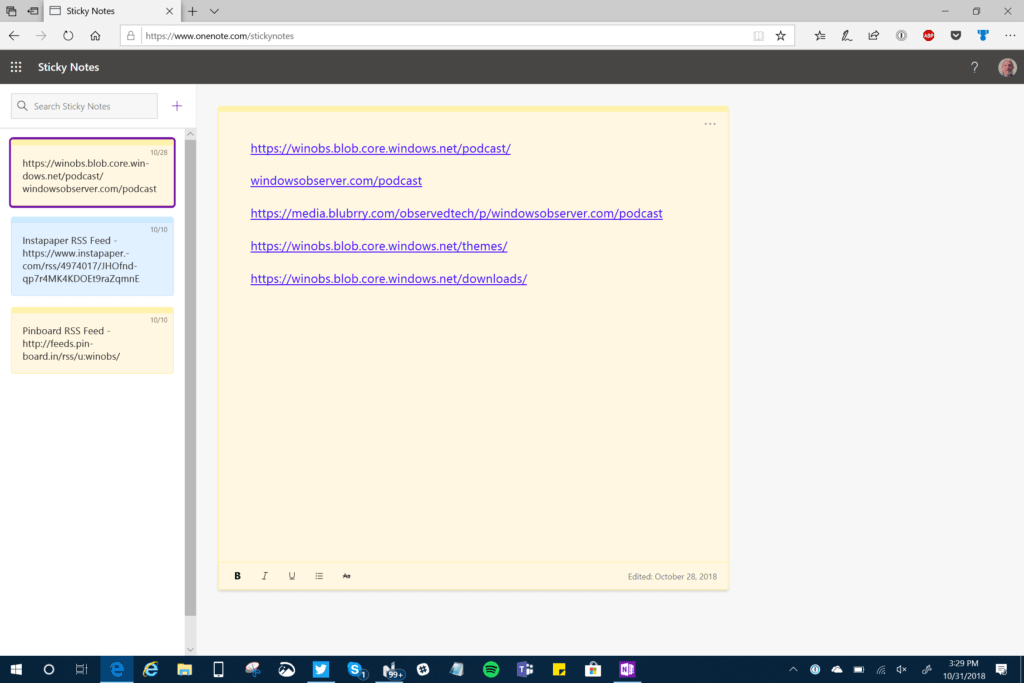Create a new sticky note with plus button
The height and width of the screenshot is (683, 1024).
tap(176, 105)
